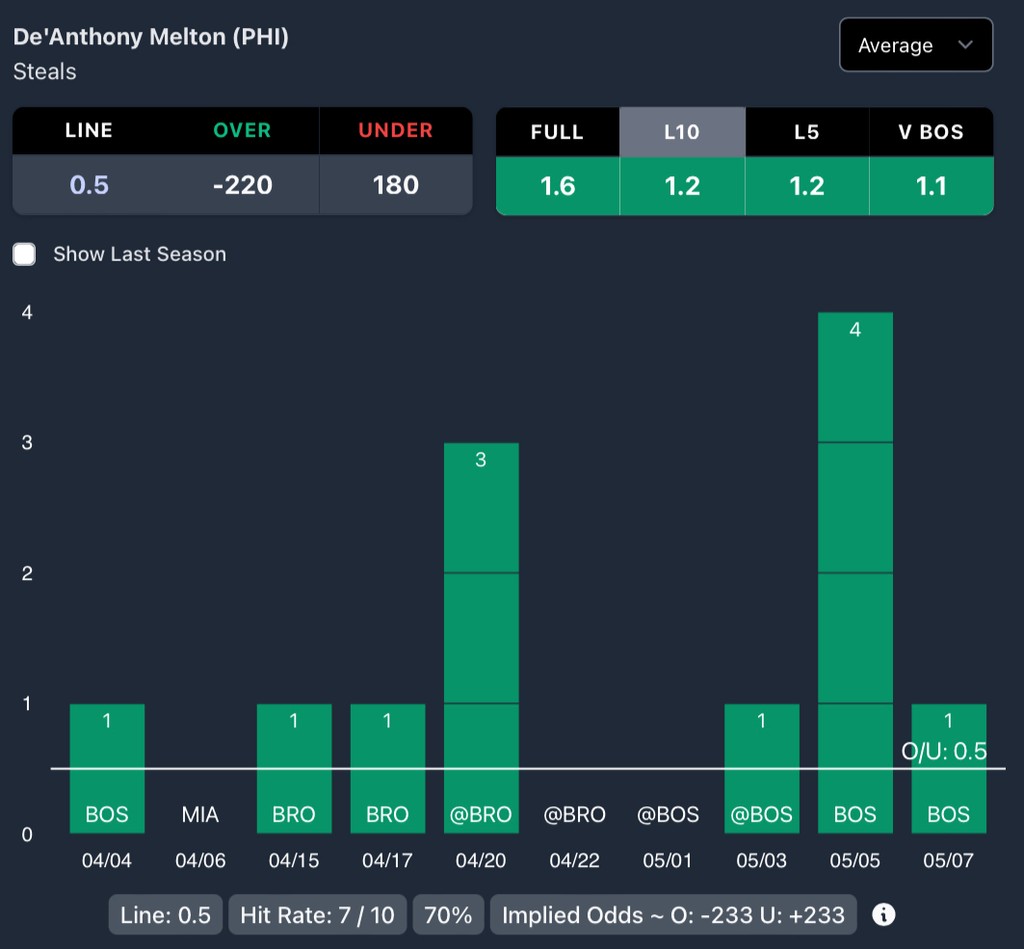Select the L10 stats tab

pos(682,132)
